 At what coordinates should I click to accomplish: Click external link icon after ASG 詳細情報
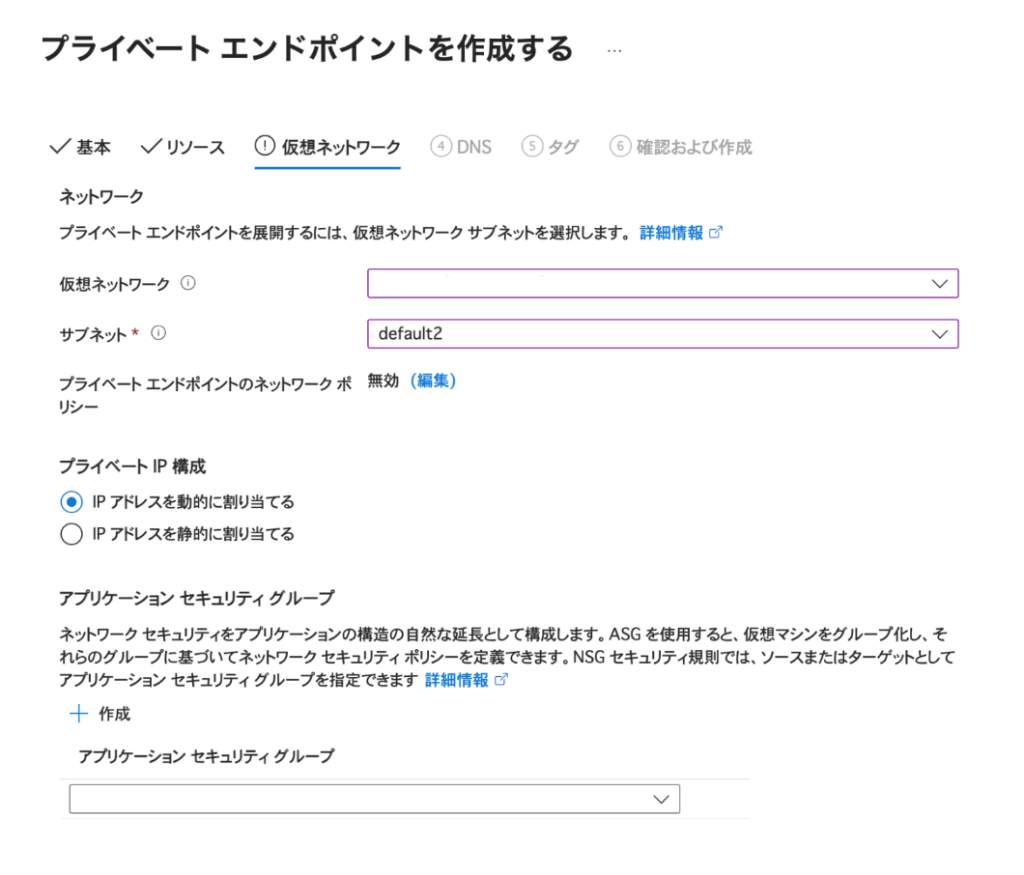click(x=502, y=680)
